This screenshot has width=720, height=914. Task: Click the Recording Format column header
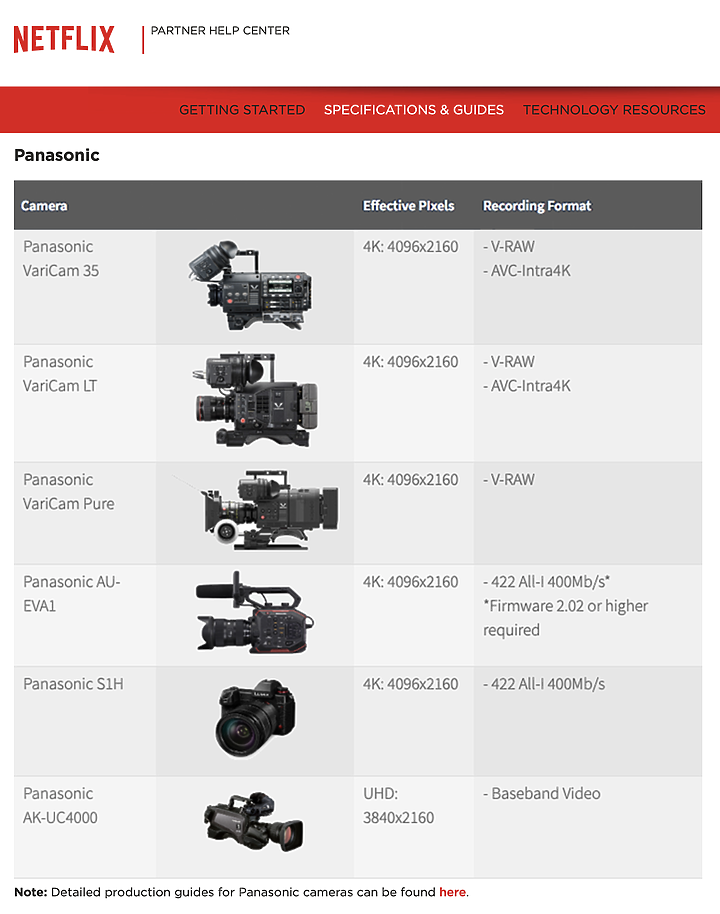click(537, 206)
